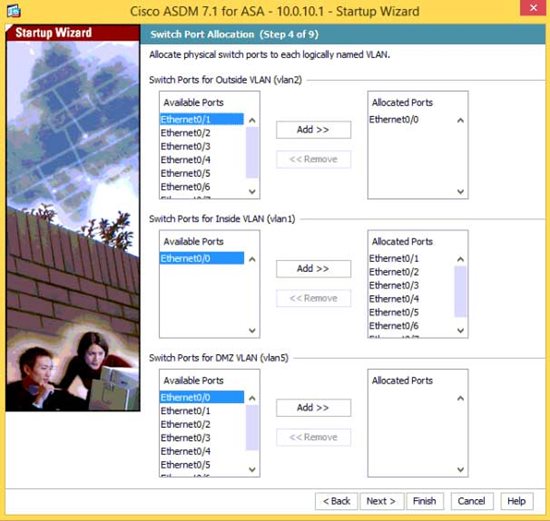
Task: Select Ethernet0/2 in DMZ VLAN available ports
Action: [202, 424]
